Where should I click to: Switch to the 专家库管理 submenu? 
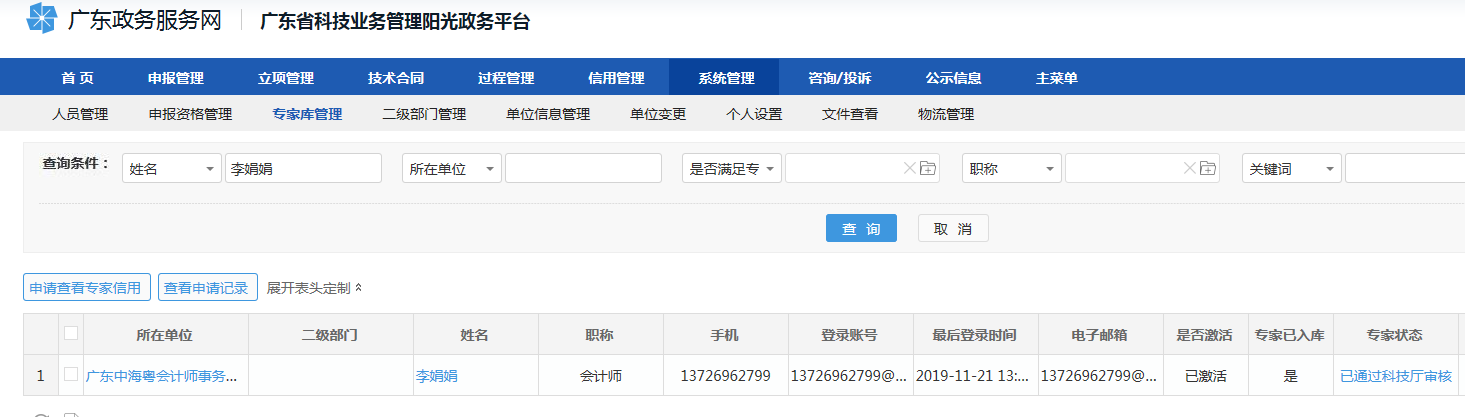coord(307,114)
